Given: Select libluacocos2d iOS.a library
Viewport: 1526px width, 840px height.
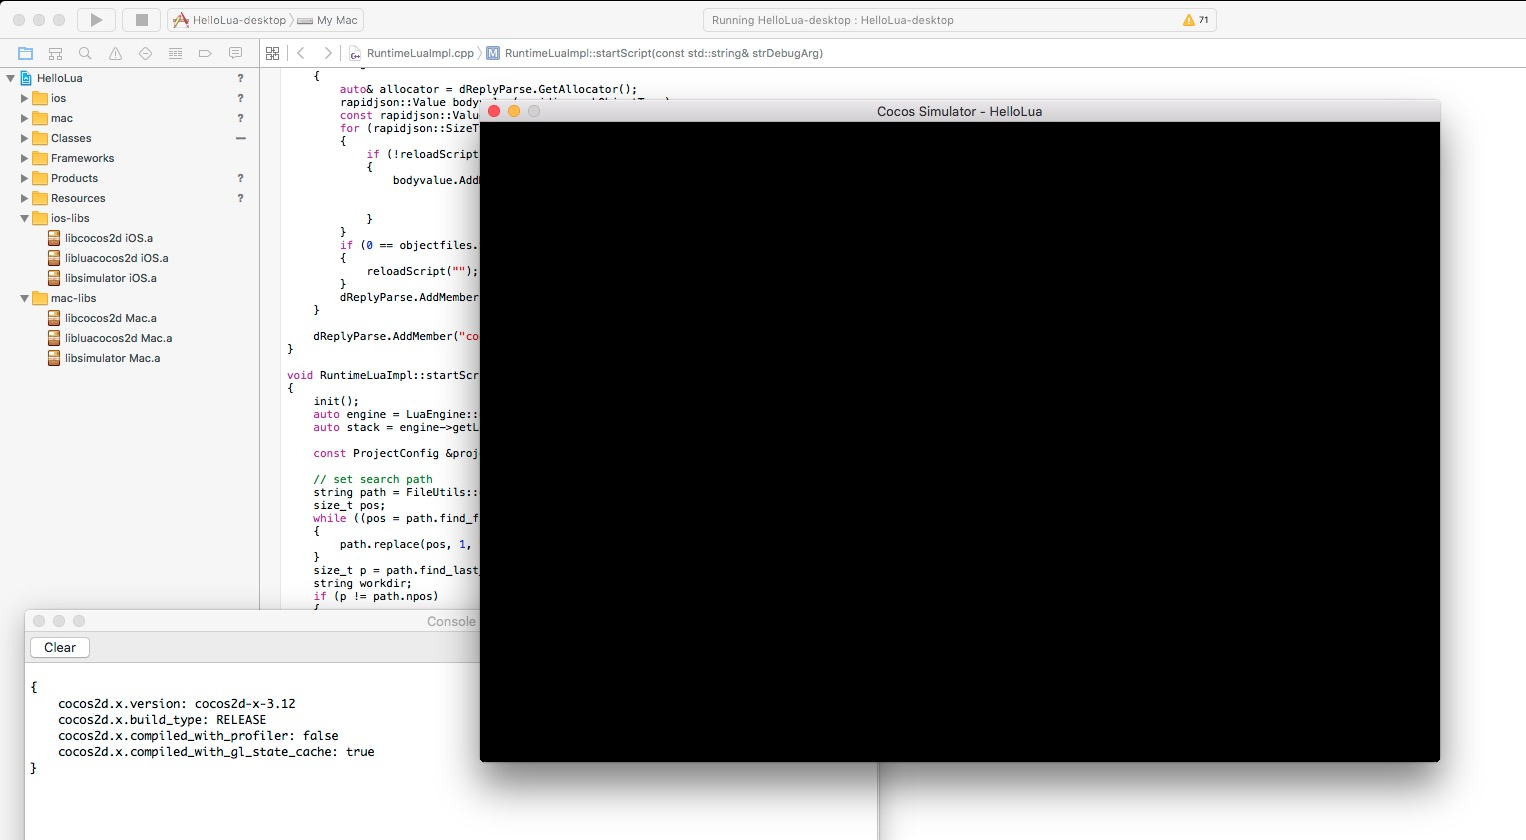Looking at the screenshot, I should [117, 258].
